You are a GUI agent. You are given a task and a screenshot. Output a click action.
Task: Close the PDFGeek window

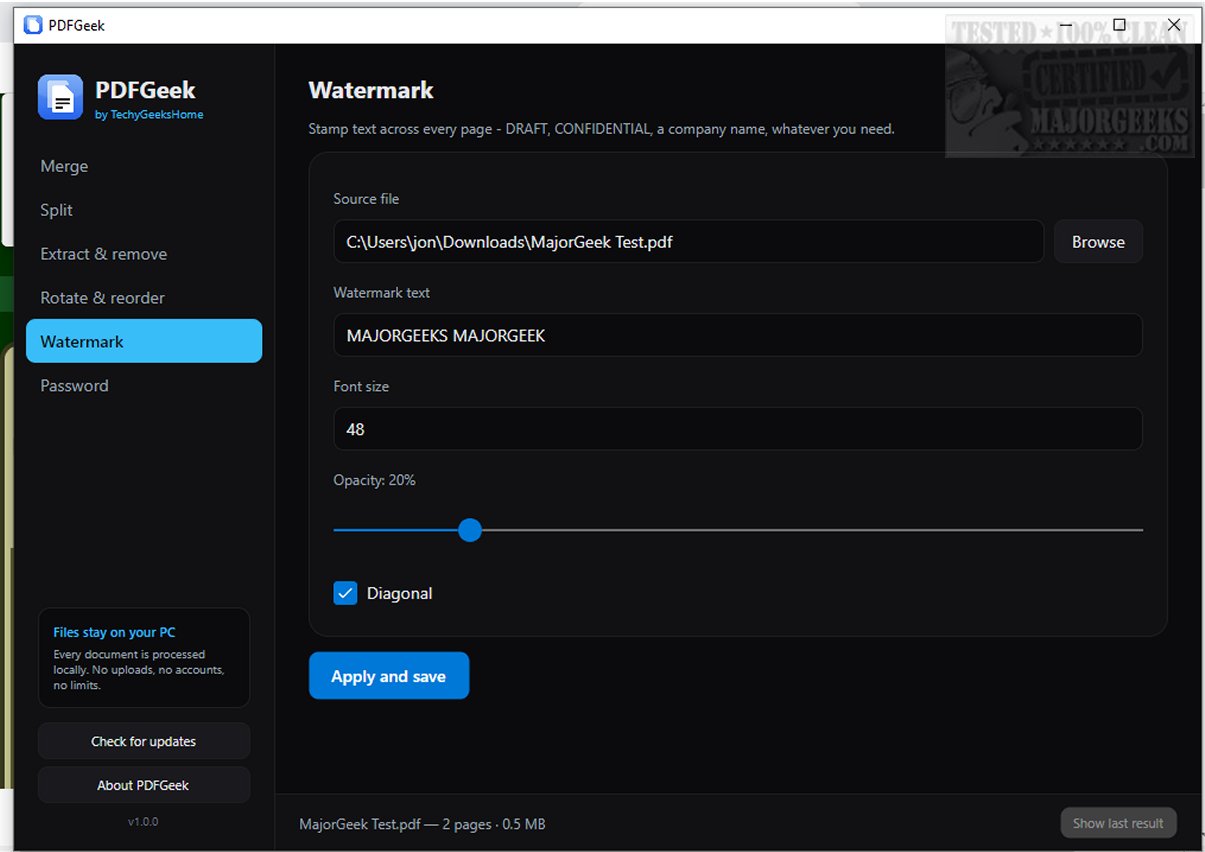point(1174,25)
